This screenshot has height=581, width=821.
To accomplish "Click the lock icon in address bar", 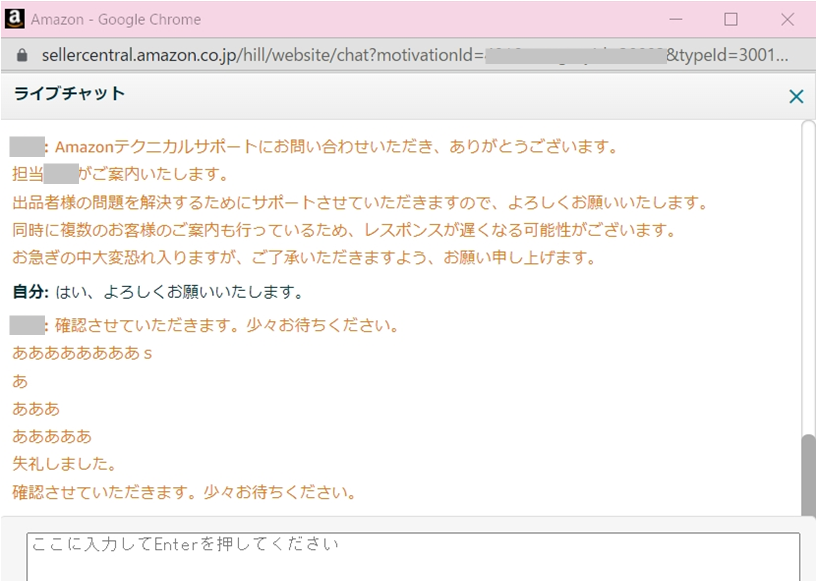I will (x=22, y=55).
